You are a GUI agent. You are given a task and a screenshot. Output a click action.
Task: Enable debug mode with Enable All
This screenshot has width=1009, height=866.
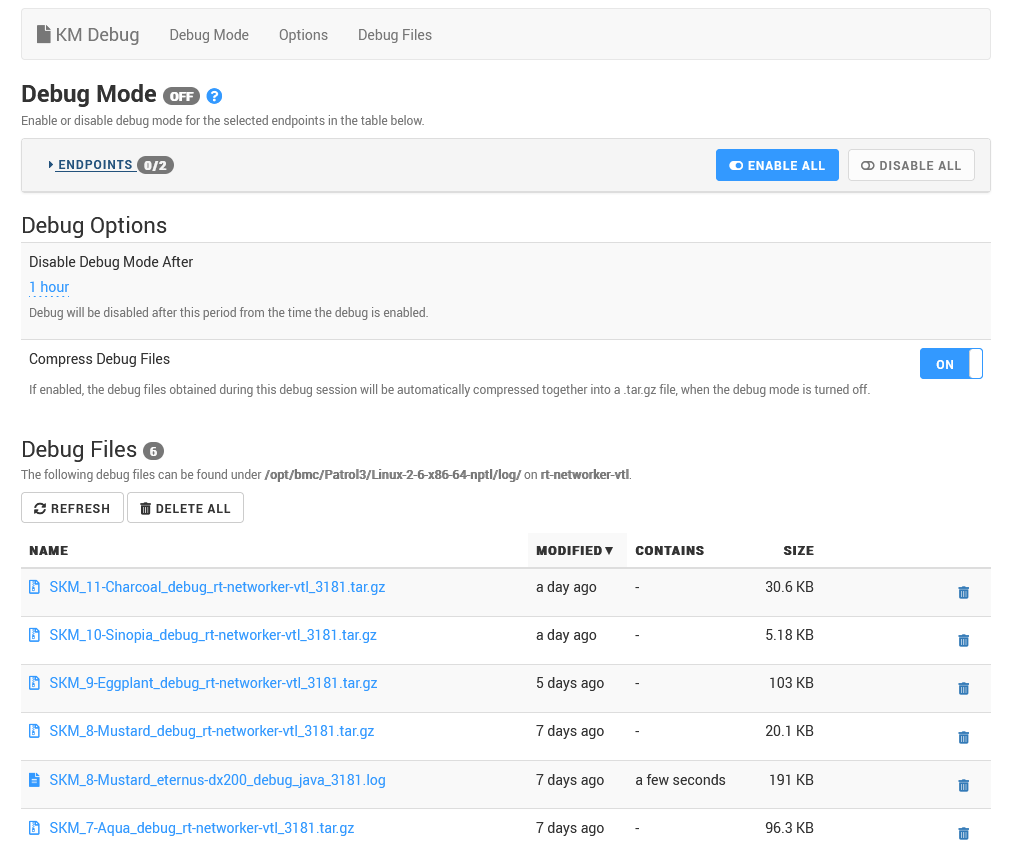click(x=776, y=165)
